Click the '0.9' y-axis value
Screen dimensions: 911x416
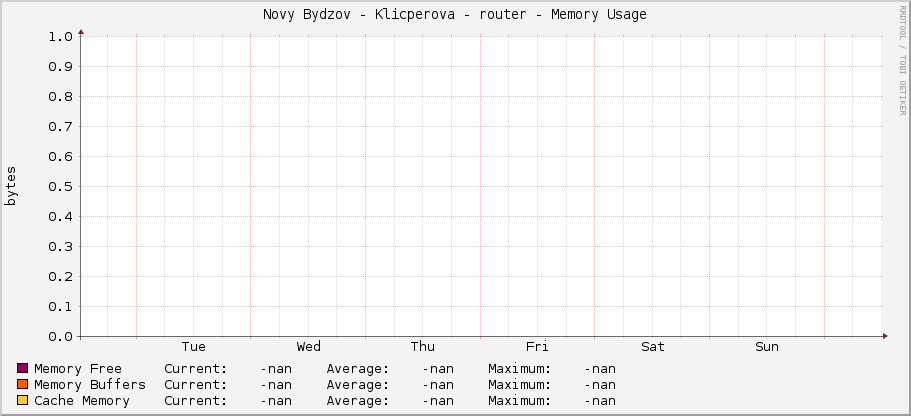tap(60, 66)
